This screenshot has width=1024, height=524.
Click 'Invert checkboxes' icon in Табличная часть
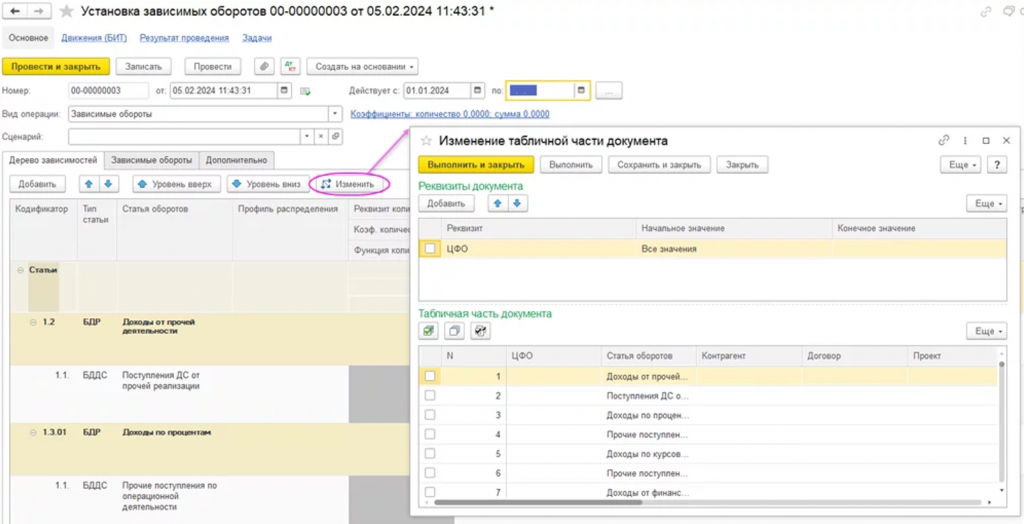point(481,331)
